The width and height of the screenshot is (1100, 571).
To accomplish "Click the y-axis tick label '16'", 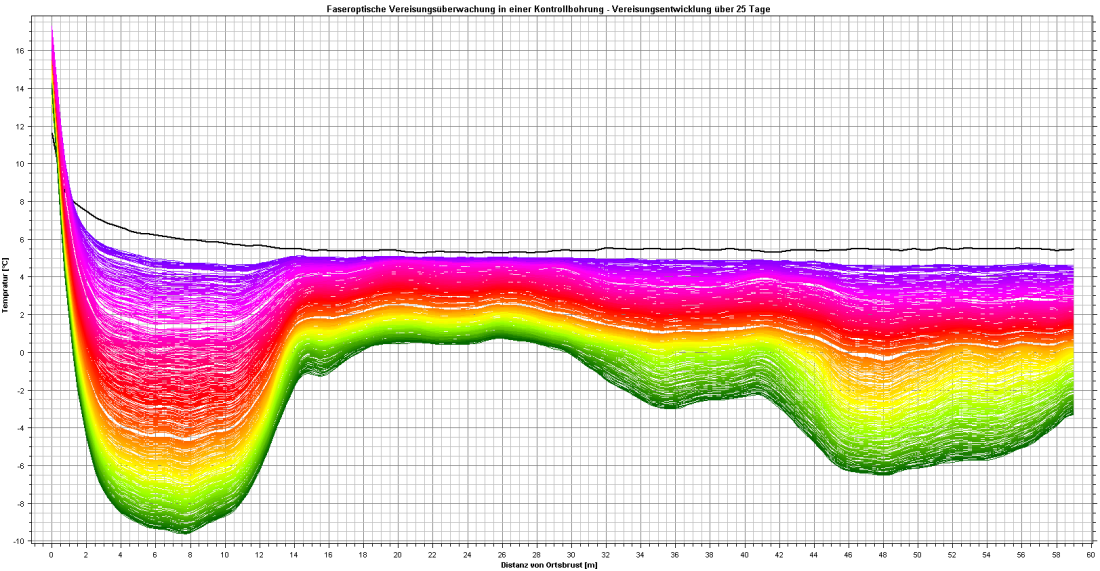I will [22, 51].
